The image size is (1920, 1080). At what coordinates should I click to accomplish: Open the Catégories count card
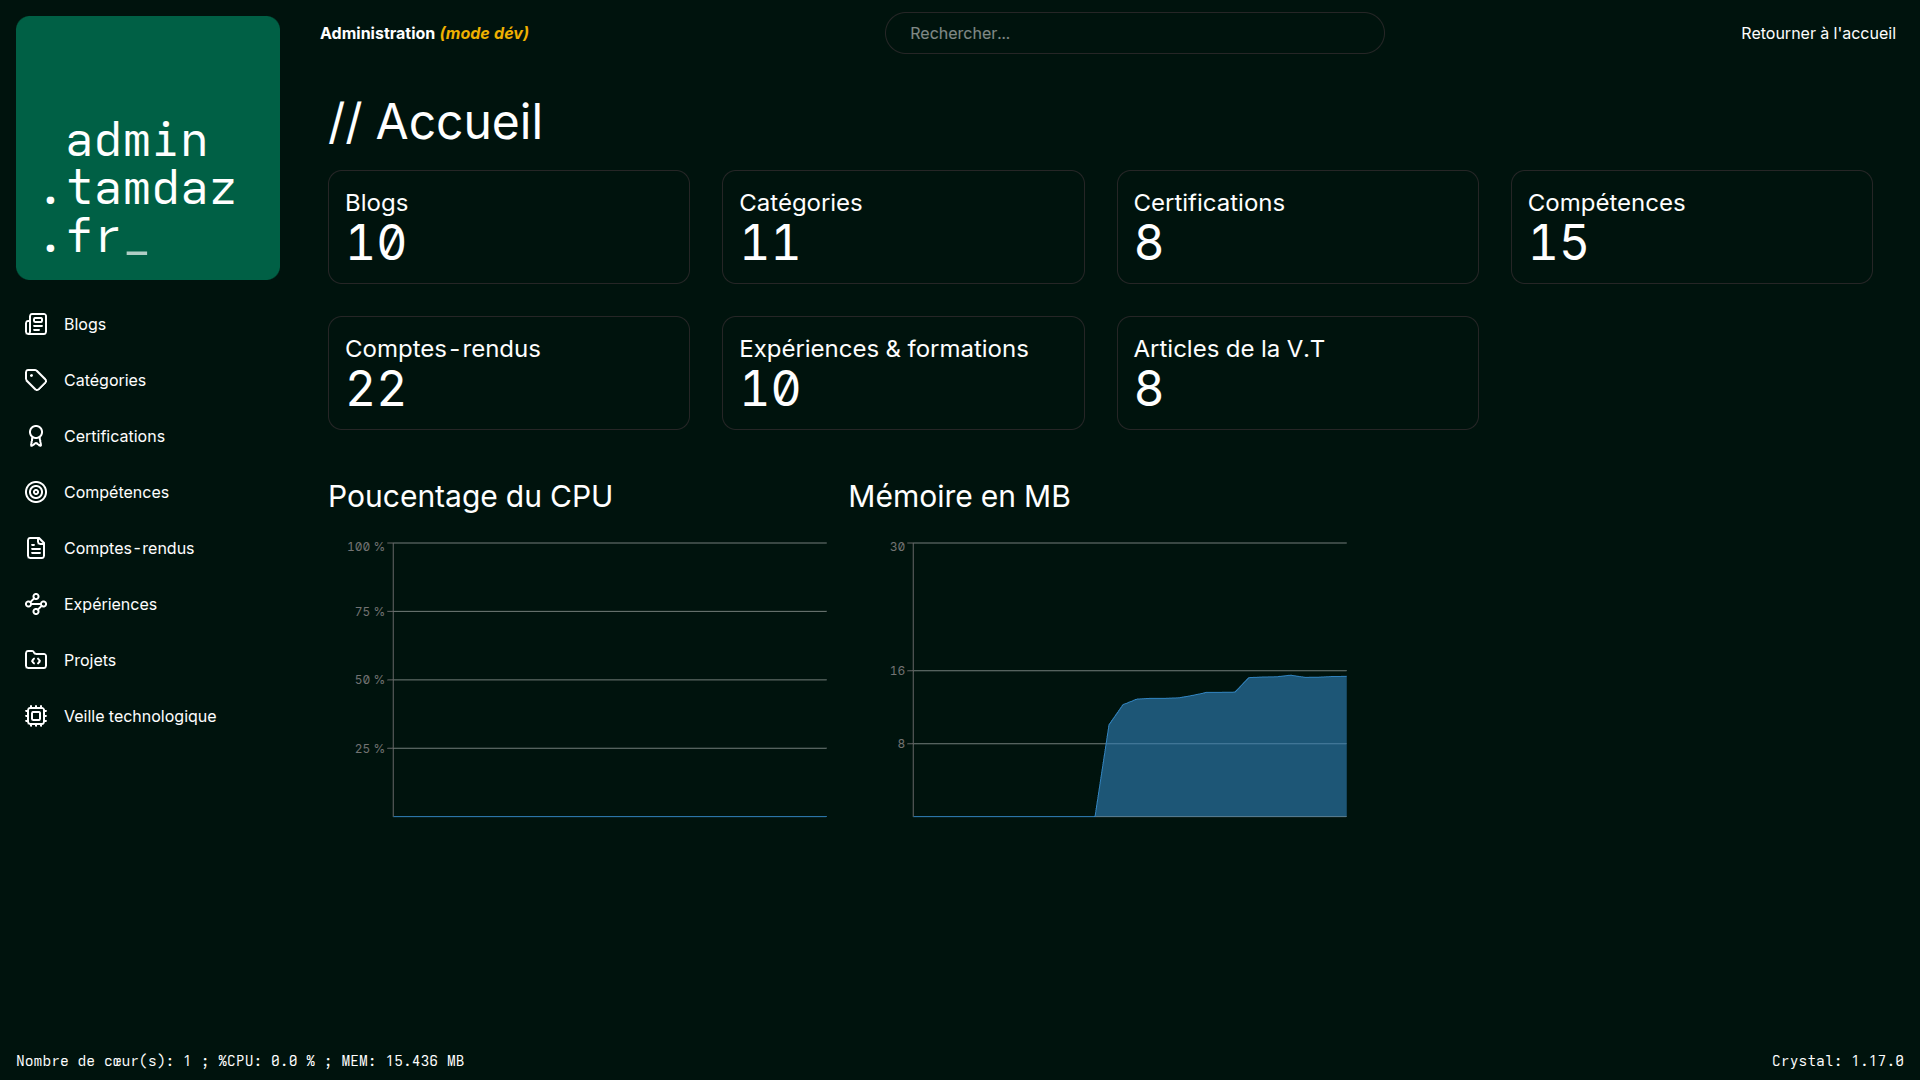pos(902,227)
